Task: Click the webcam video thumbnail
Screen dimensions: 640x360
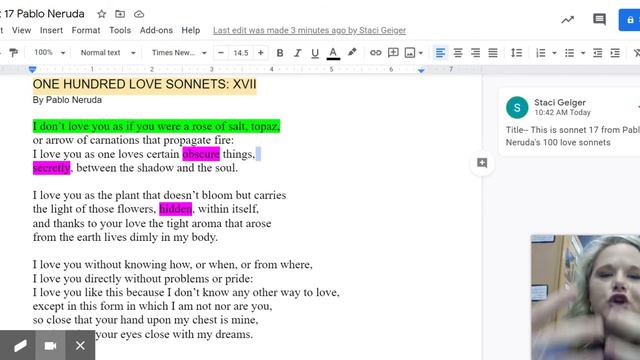Action: coord(585,297)
